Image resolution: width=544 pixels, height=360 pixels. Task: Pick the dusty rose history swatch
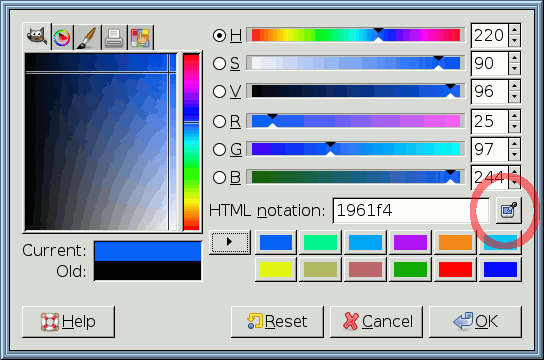click(365, 269)
